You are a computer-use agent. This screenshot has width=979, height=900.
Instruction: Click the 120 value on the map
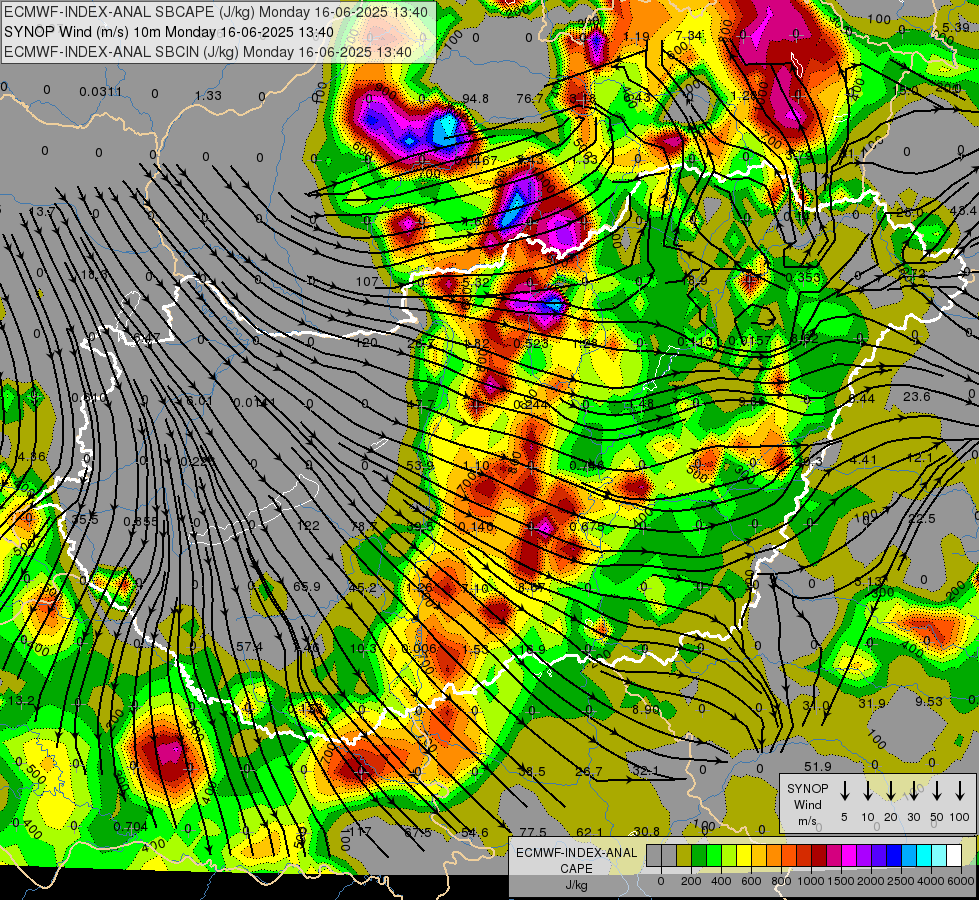(x=367, y=342)
